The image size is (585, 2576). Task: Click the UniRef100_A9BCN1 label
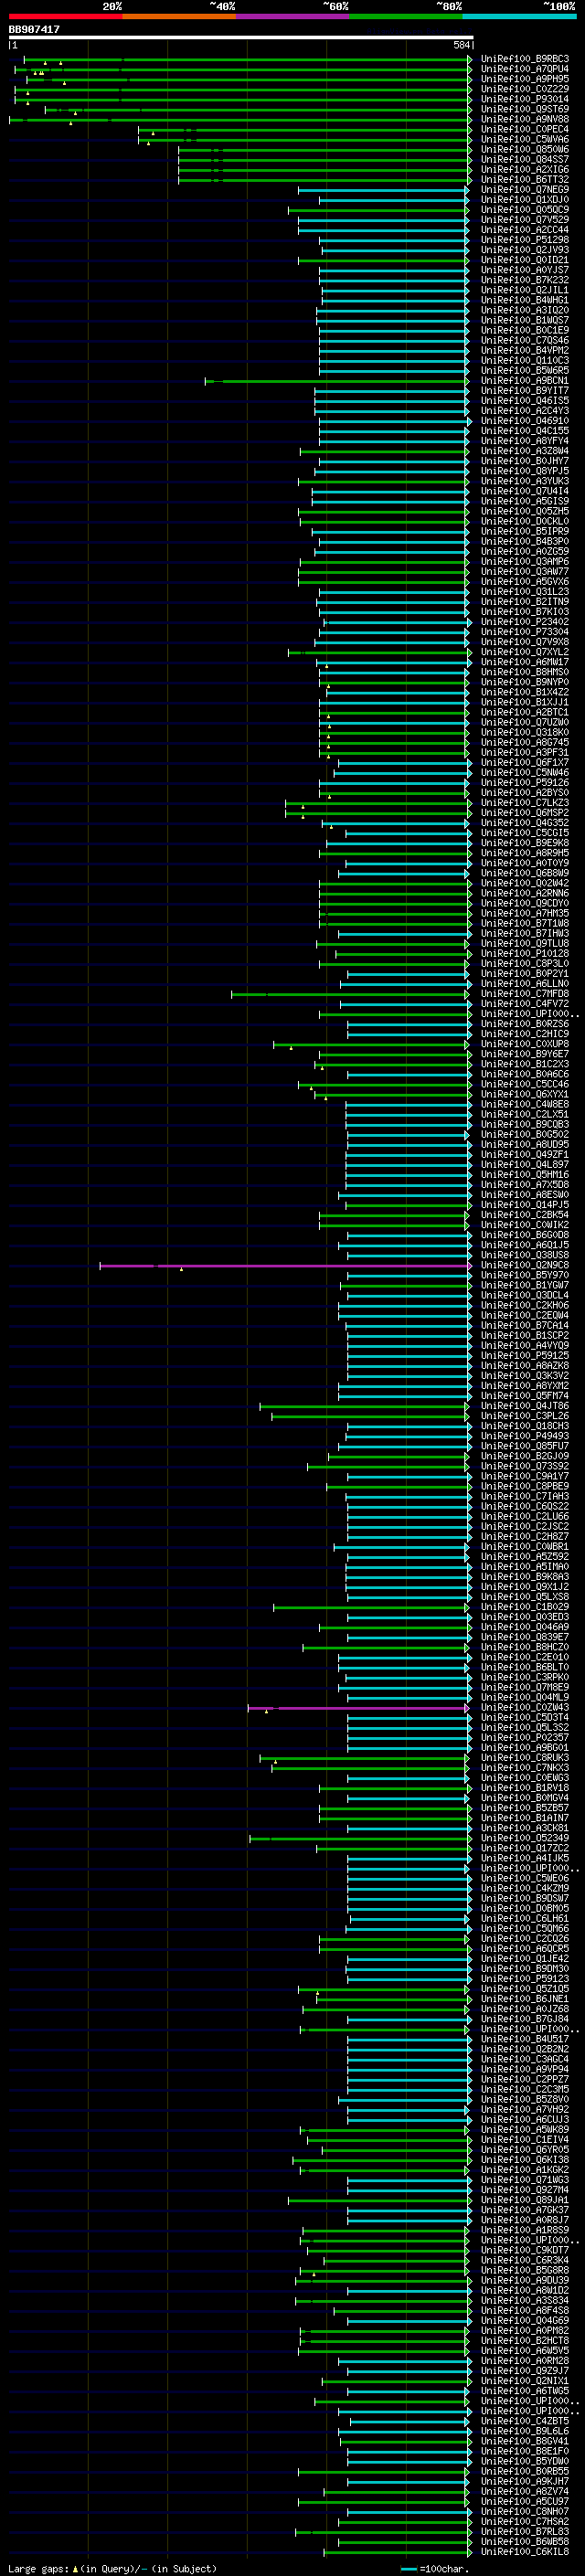click(525, 381)
